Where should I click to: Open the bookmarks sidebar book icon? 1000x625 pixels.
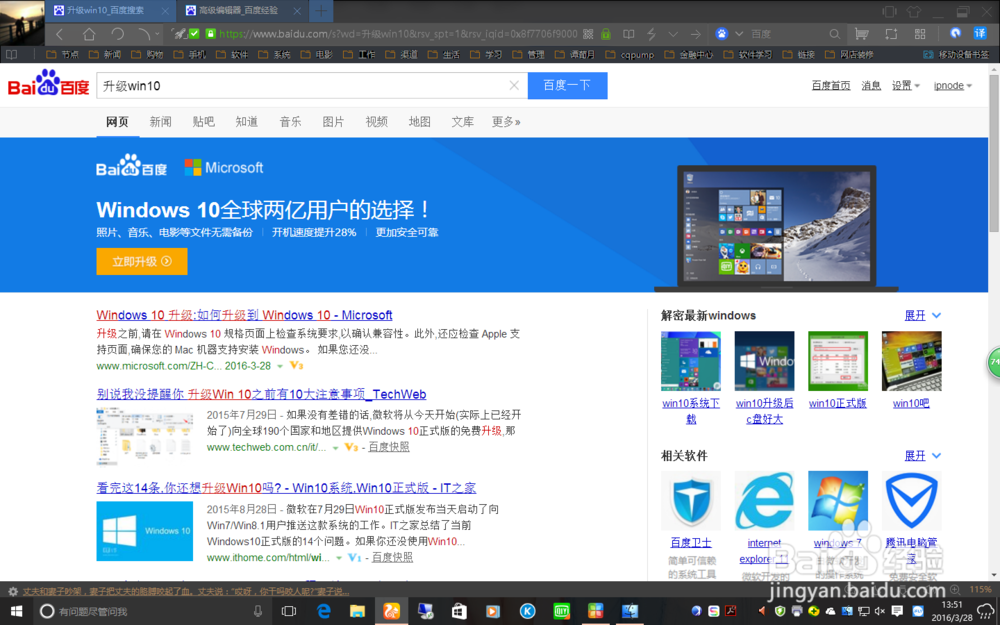pos(11,54)
